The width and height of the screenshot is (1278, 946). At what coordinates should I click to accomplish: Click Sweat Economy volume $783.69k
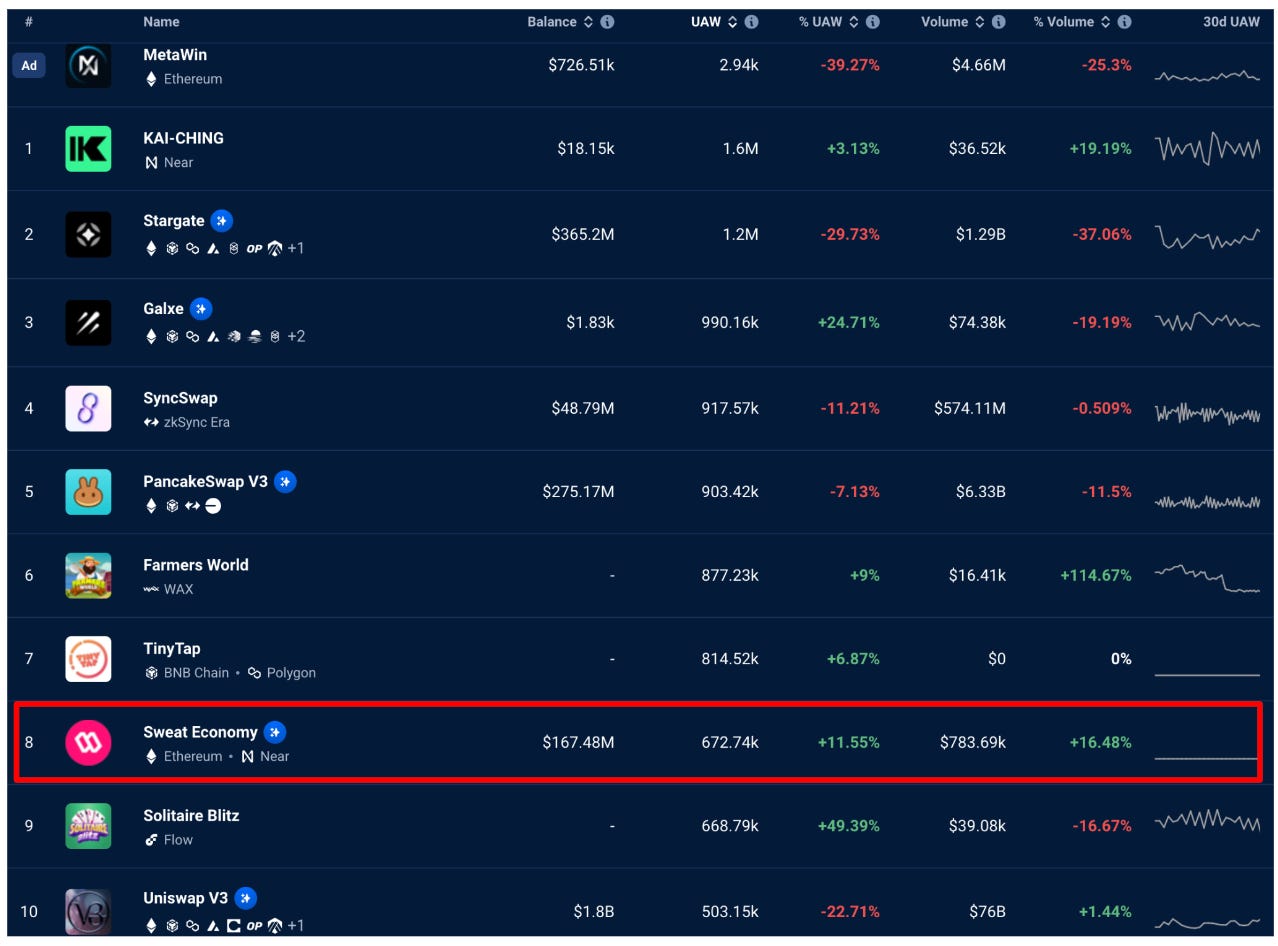pos(973,742)
